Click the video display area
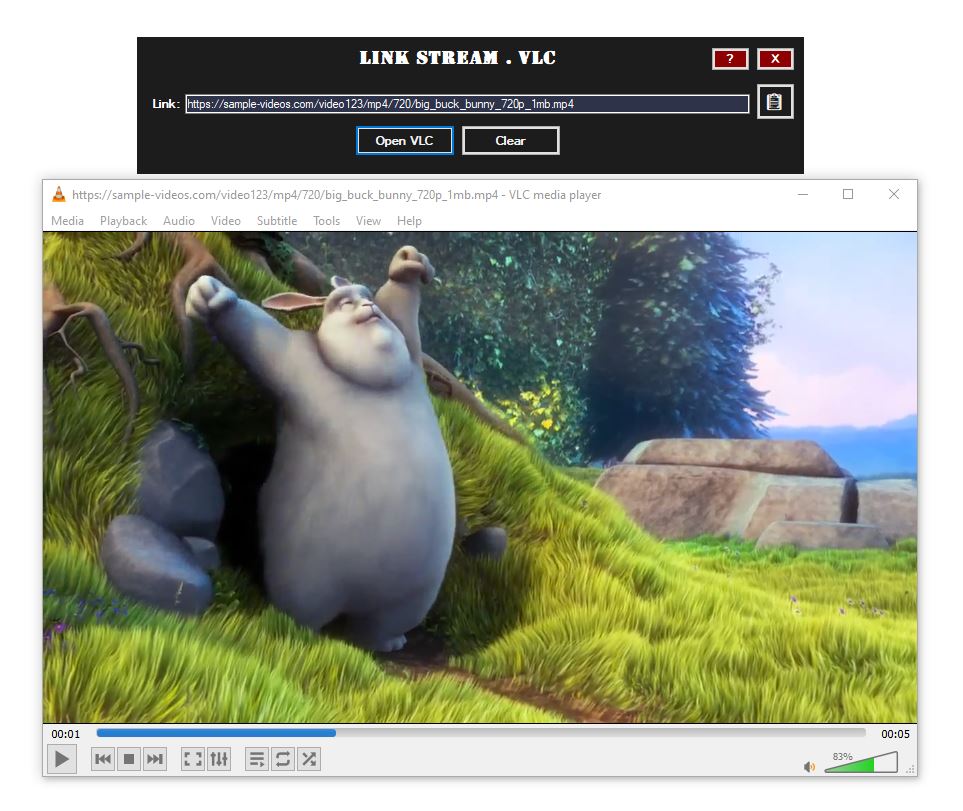 tap(480, 477)
